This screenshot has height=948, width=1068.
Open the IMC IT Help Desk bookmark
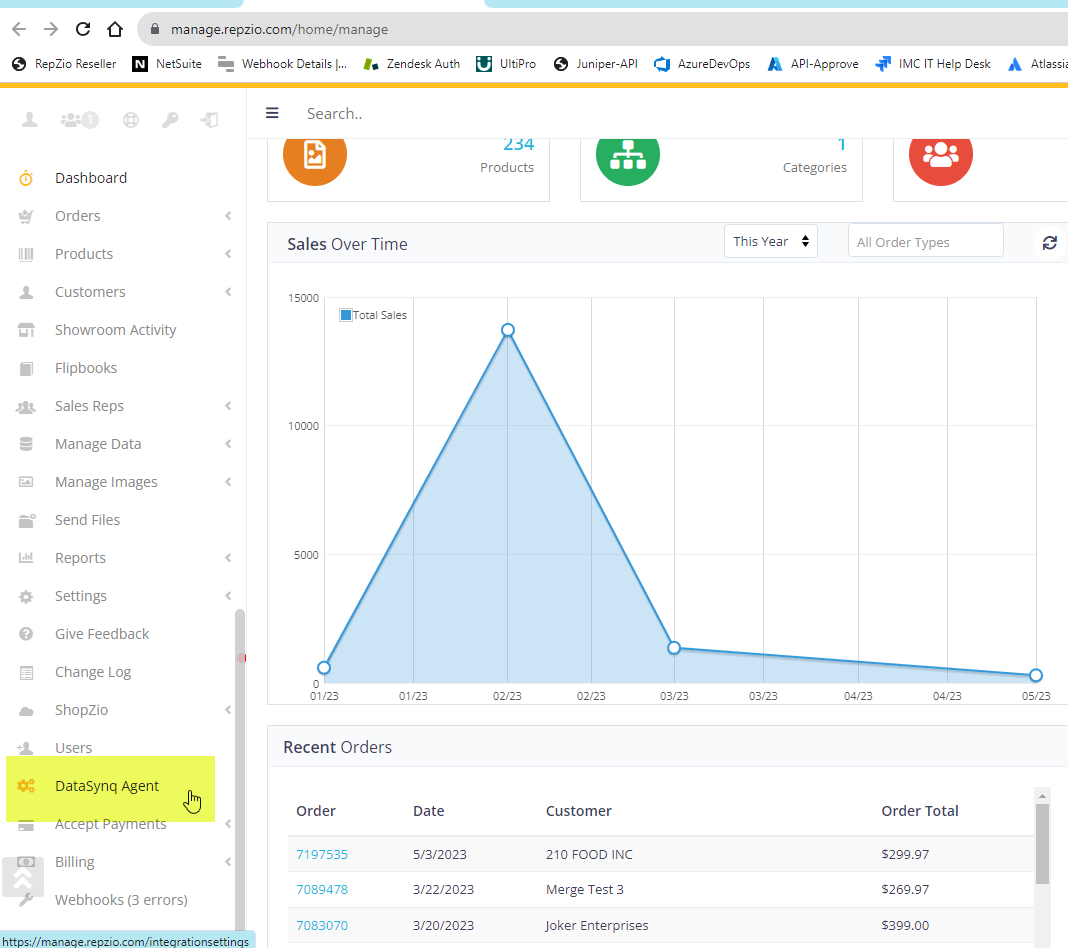coord(933,64)
